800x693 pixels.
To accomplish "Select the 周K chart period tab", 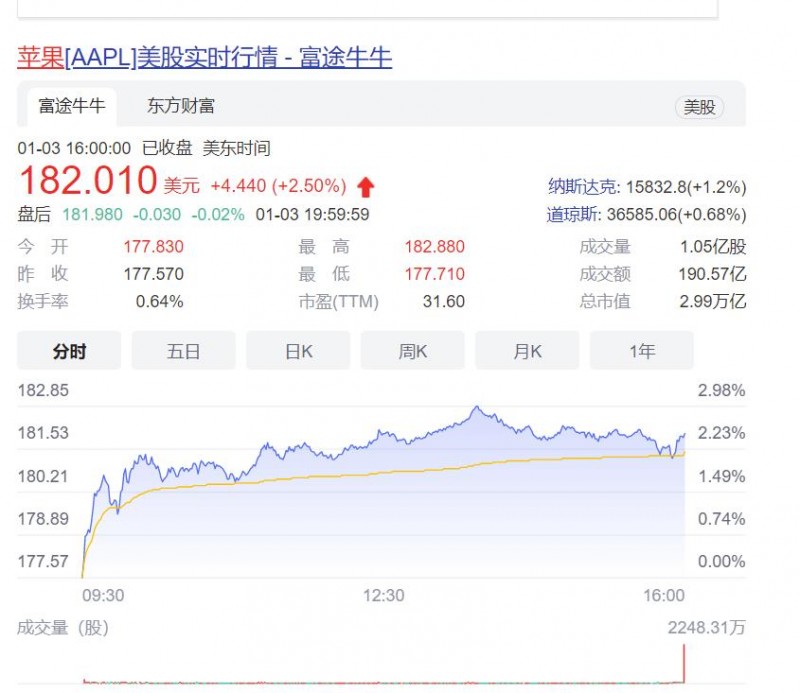I will coord(413,351).
